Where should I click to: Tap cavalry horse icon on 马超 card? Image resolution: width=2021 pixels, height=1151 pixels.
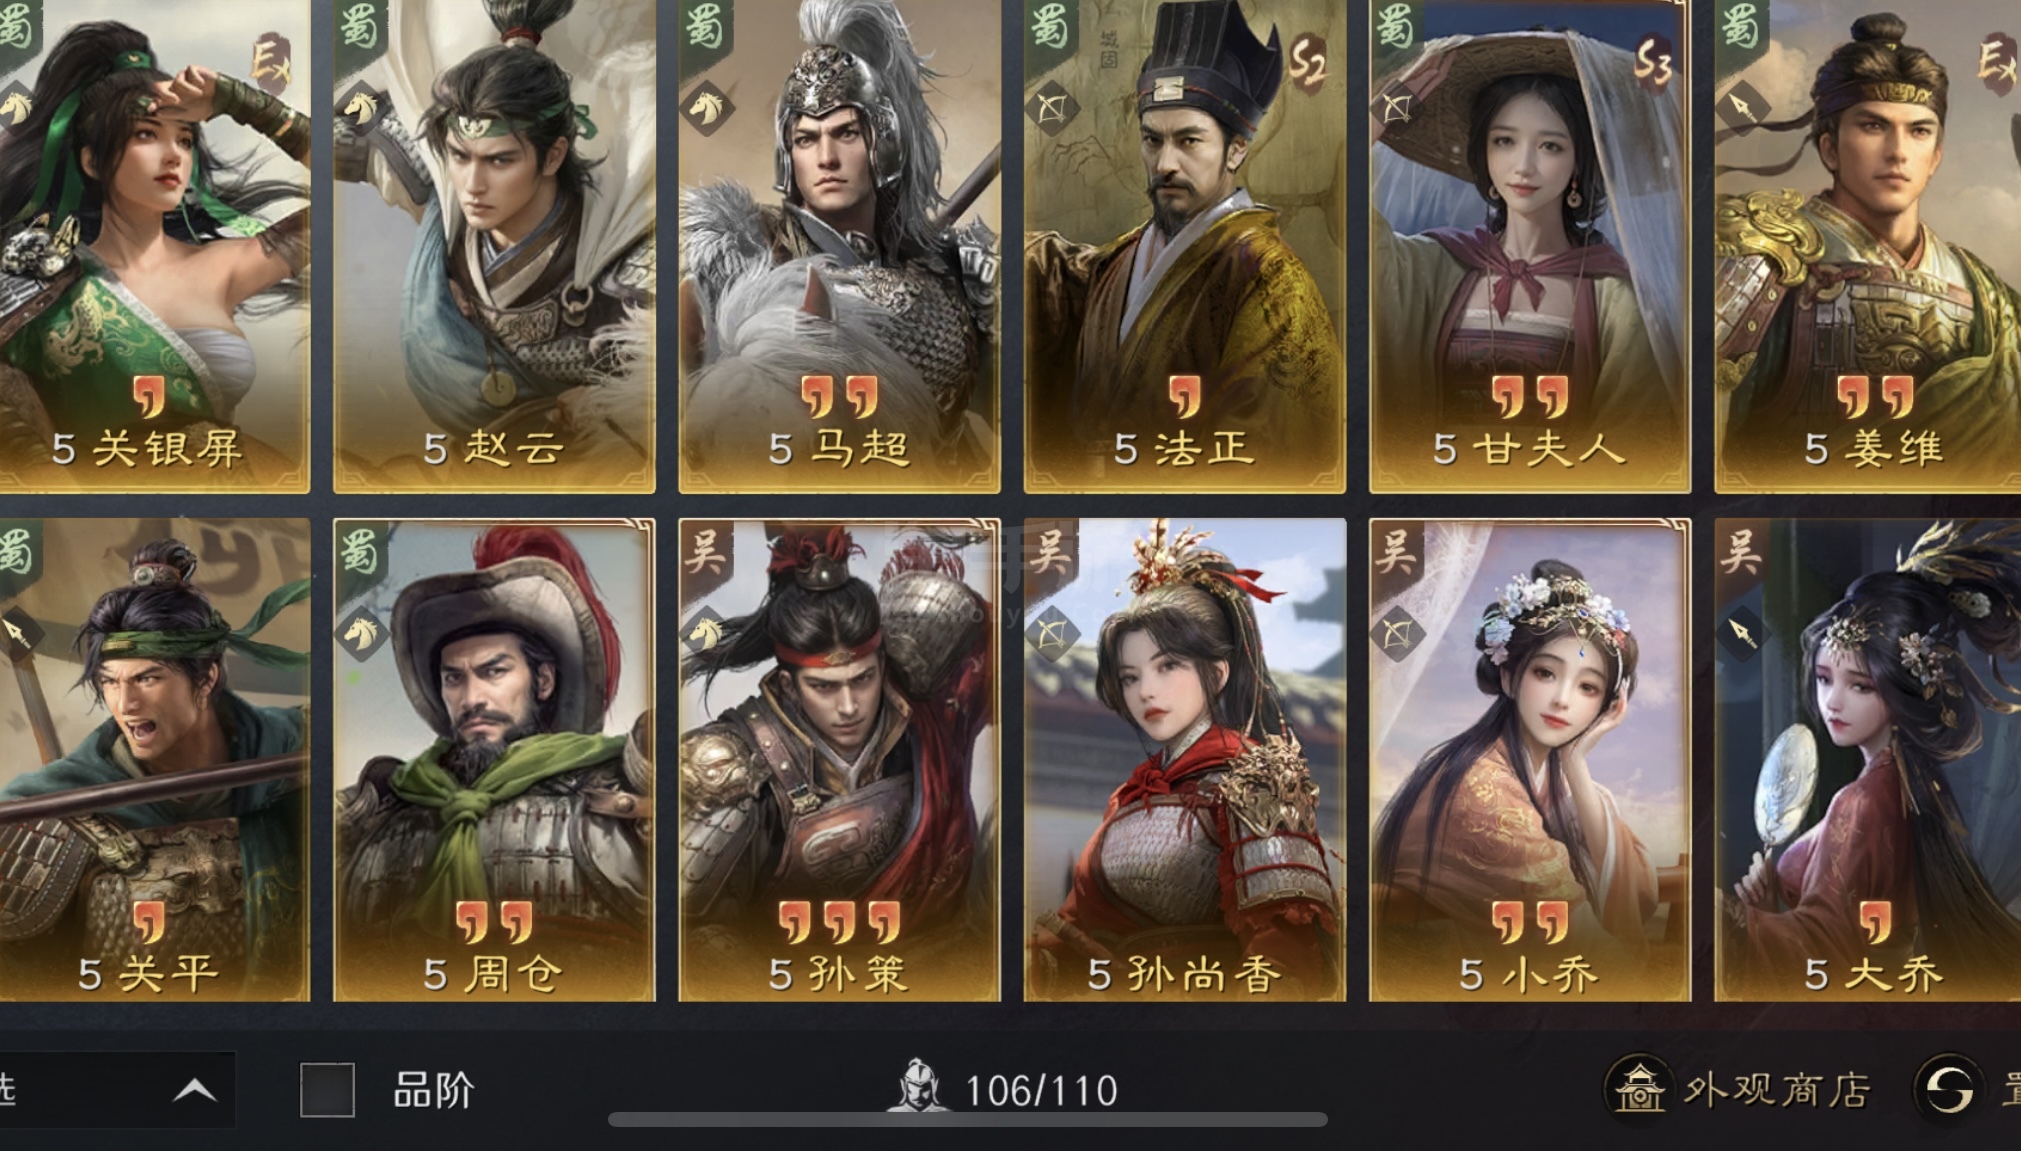click(x=707, y=108)
